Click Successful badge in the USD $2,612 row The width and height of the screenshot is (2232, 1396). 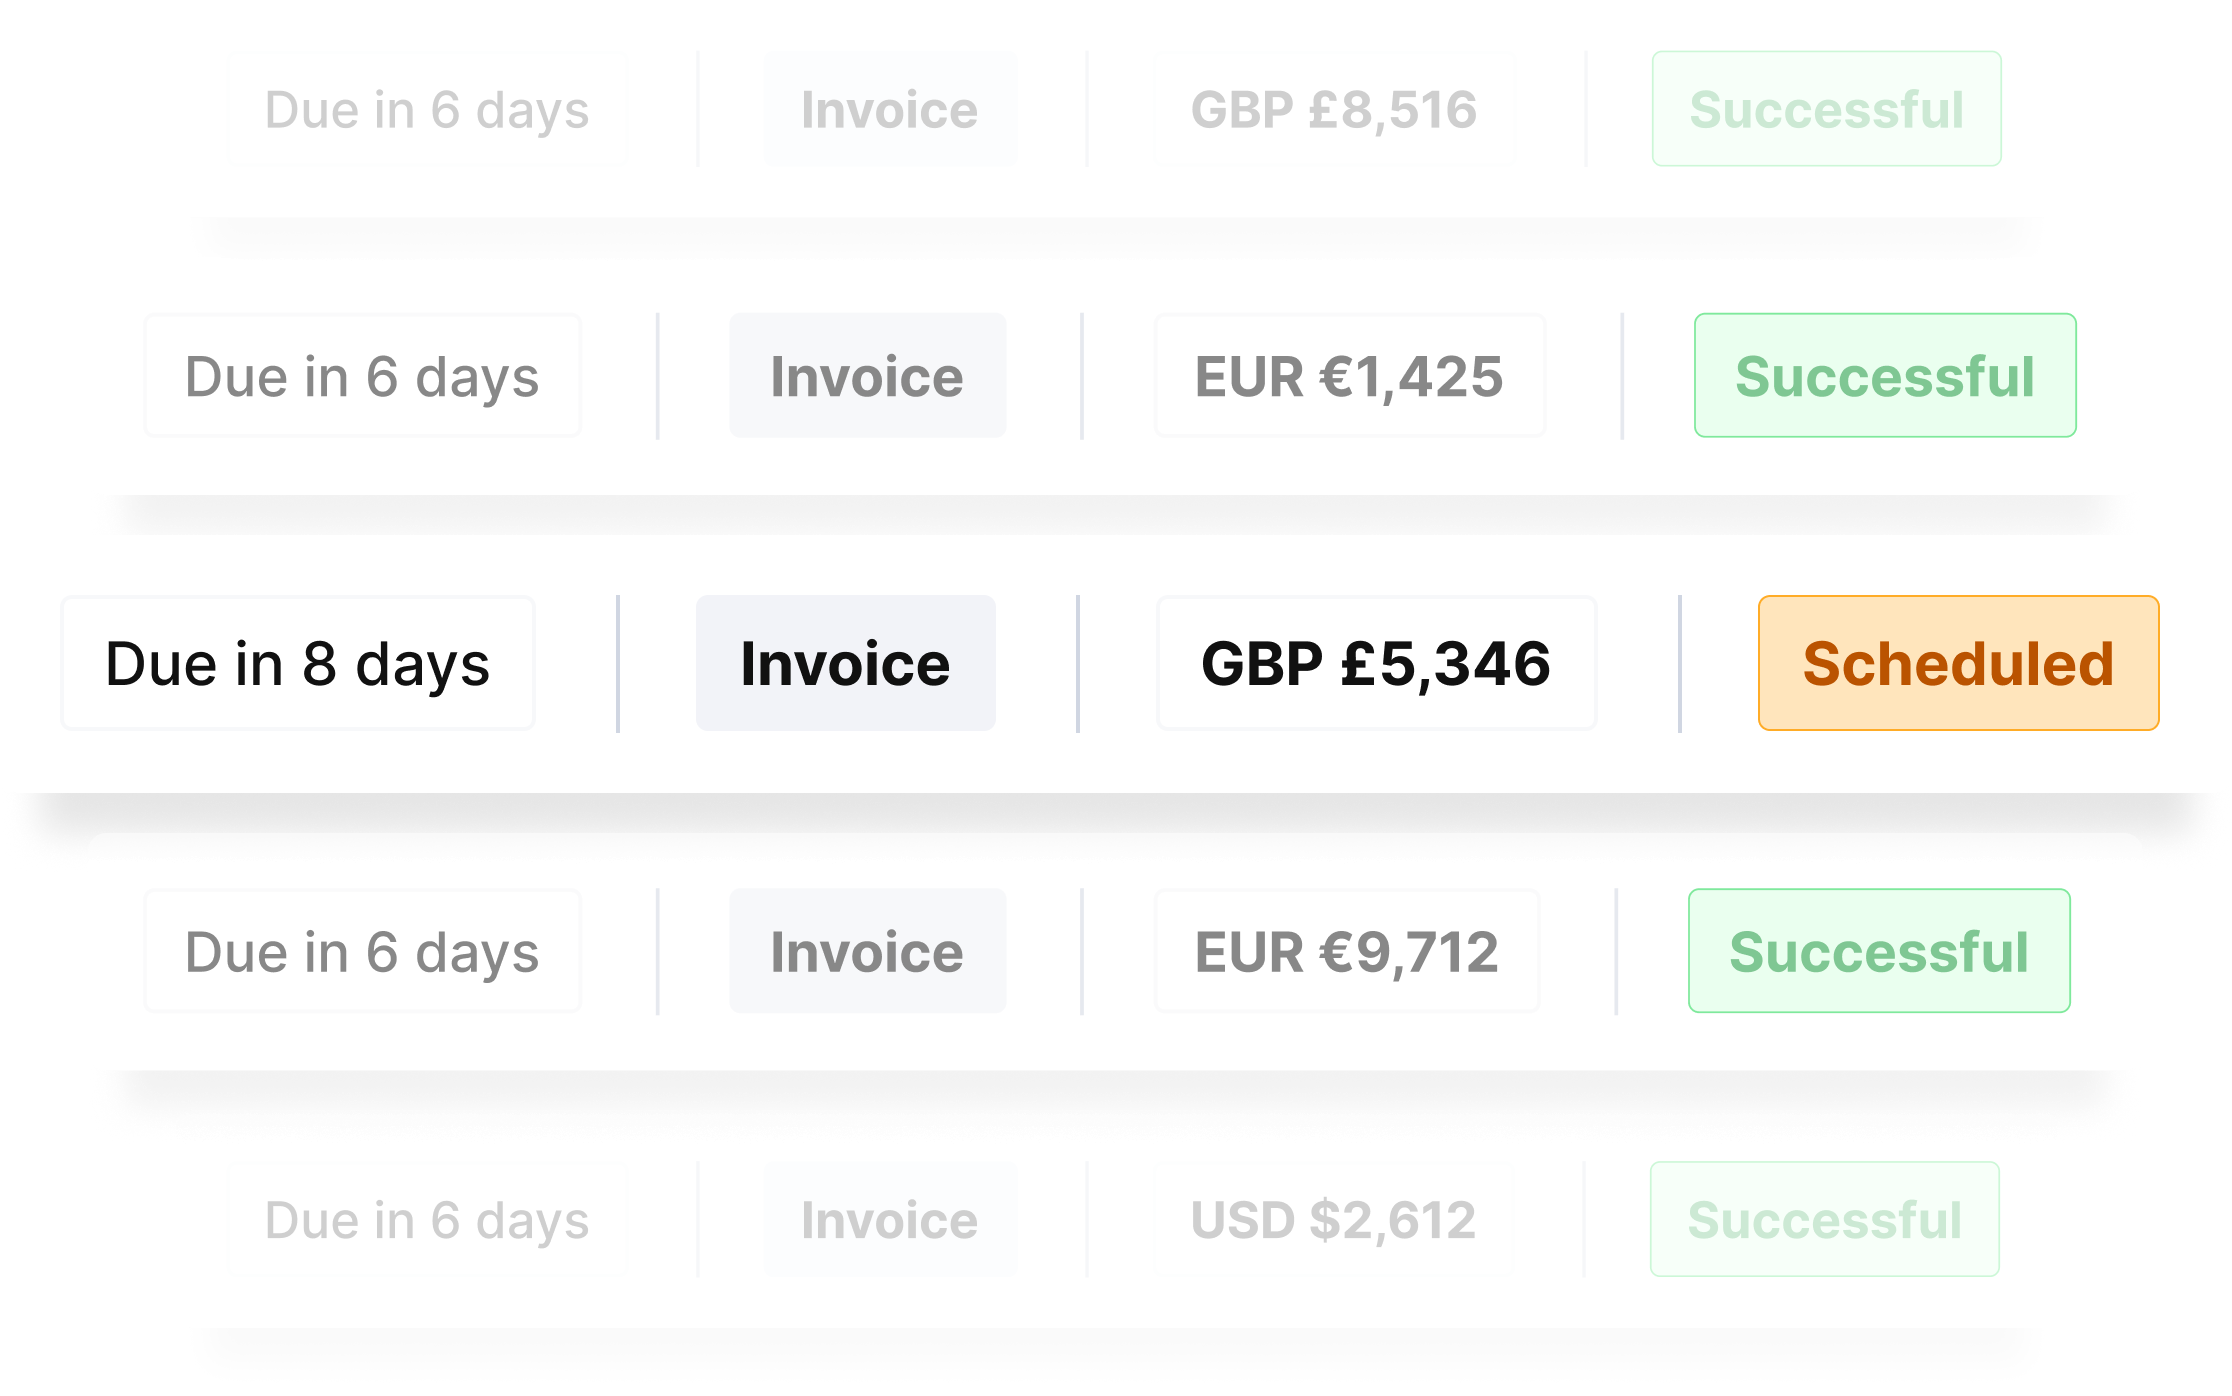click(1824, 1218)
